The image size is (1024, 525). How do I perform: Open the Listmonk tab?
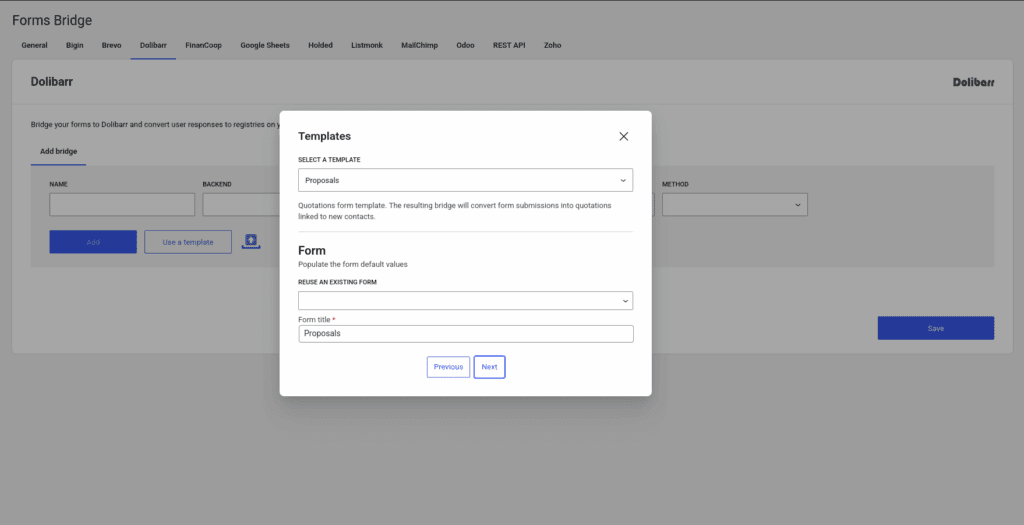click(366, 45)
